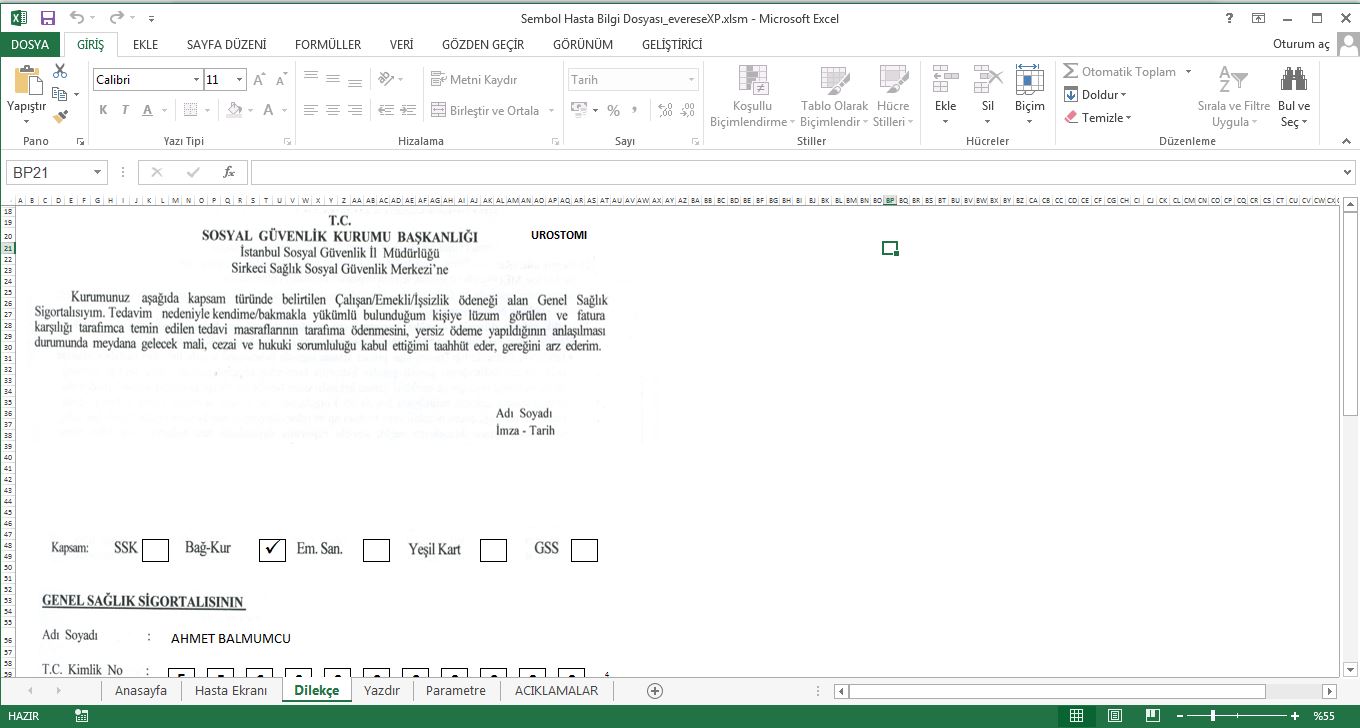This screenshot has height=728, width=1360.
Task: Click the text orientation icon
Action: 384,79
